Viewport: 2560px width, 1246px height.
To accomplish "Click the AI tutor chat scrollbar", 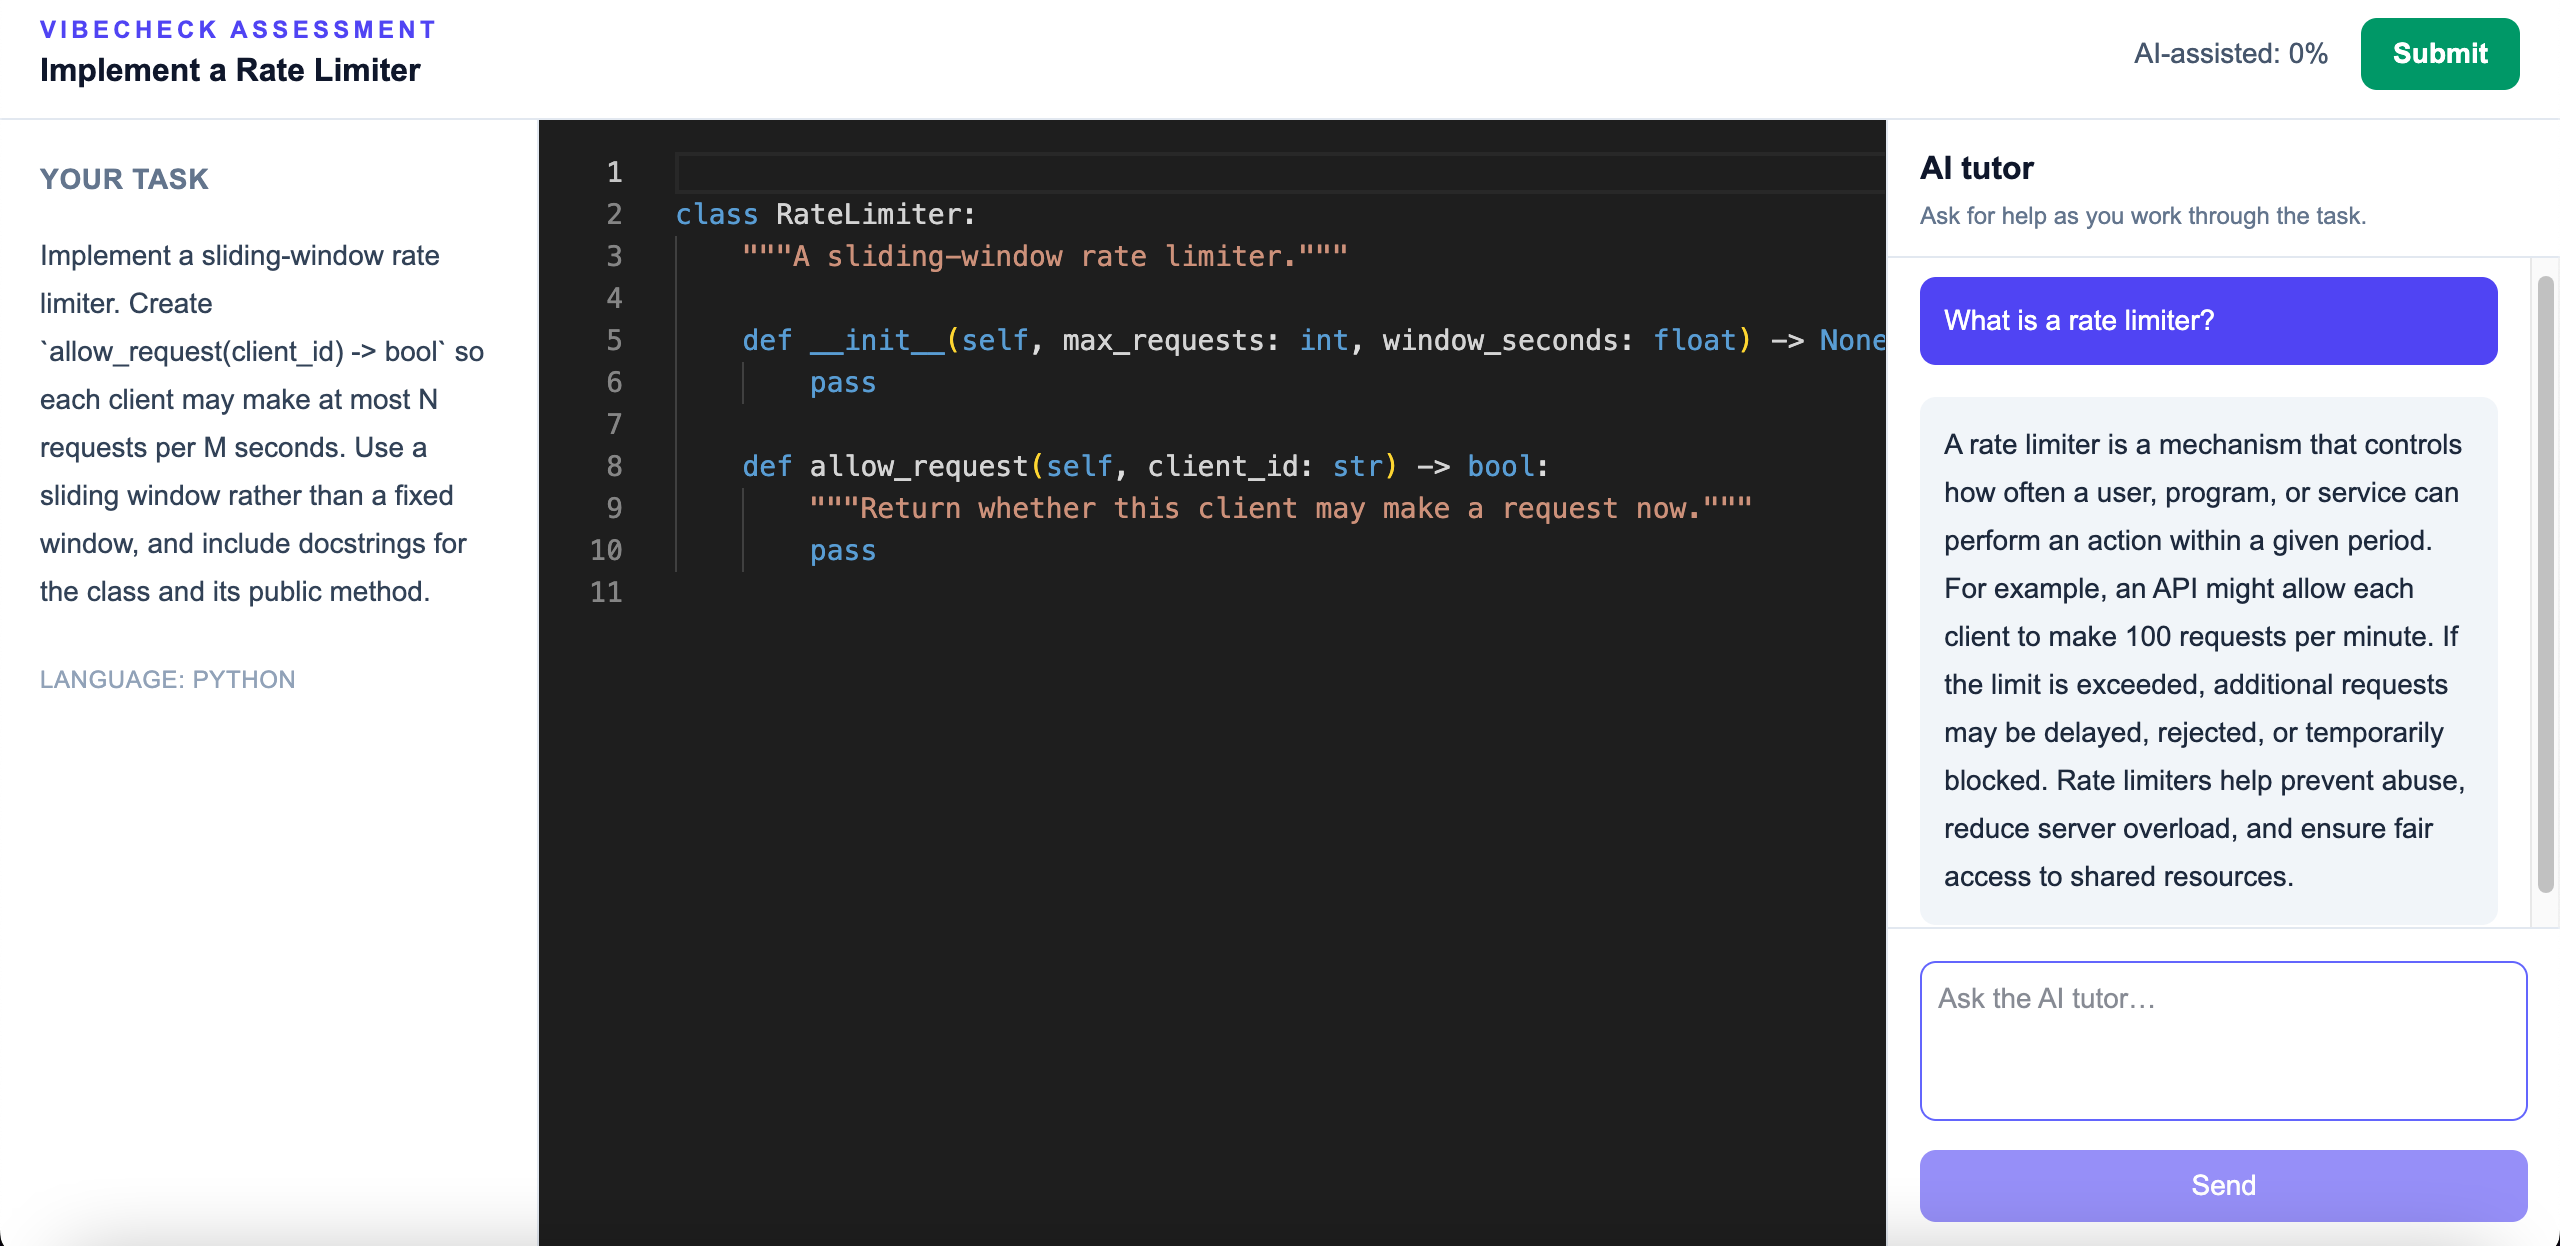I will [x=2545, y=585].
